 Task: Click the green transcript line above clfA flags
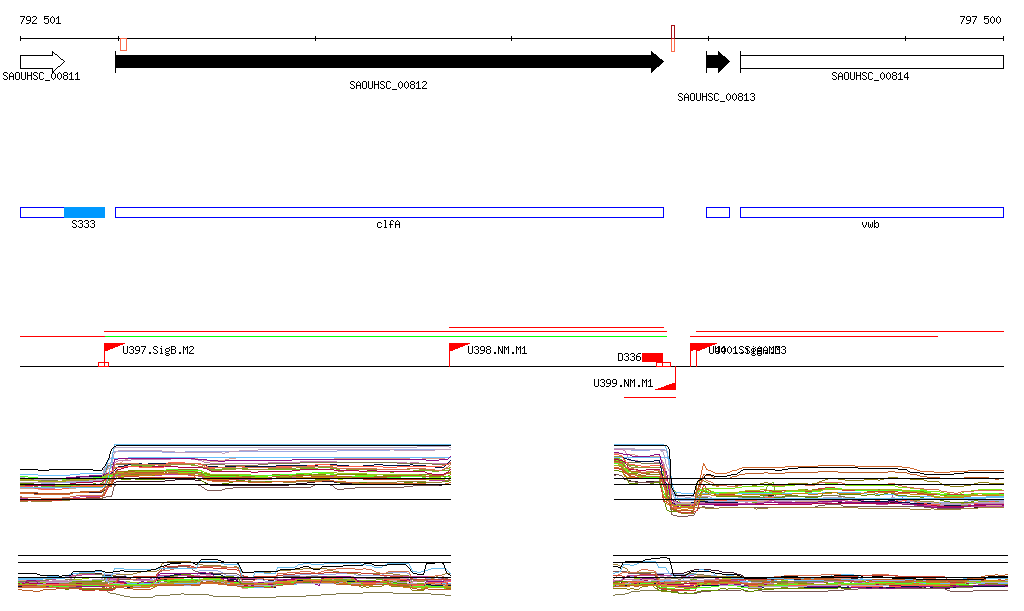point(385,336)
